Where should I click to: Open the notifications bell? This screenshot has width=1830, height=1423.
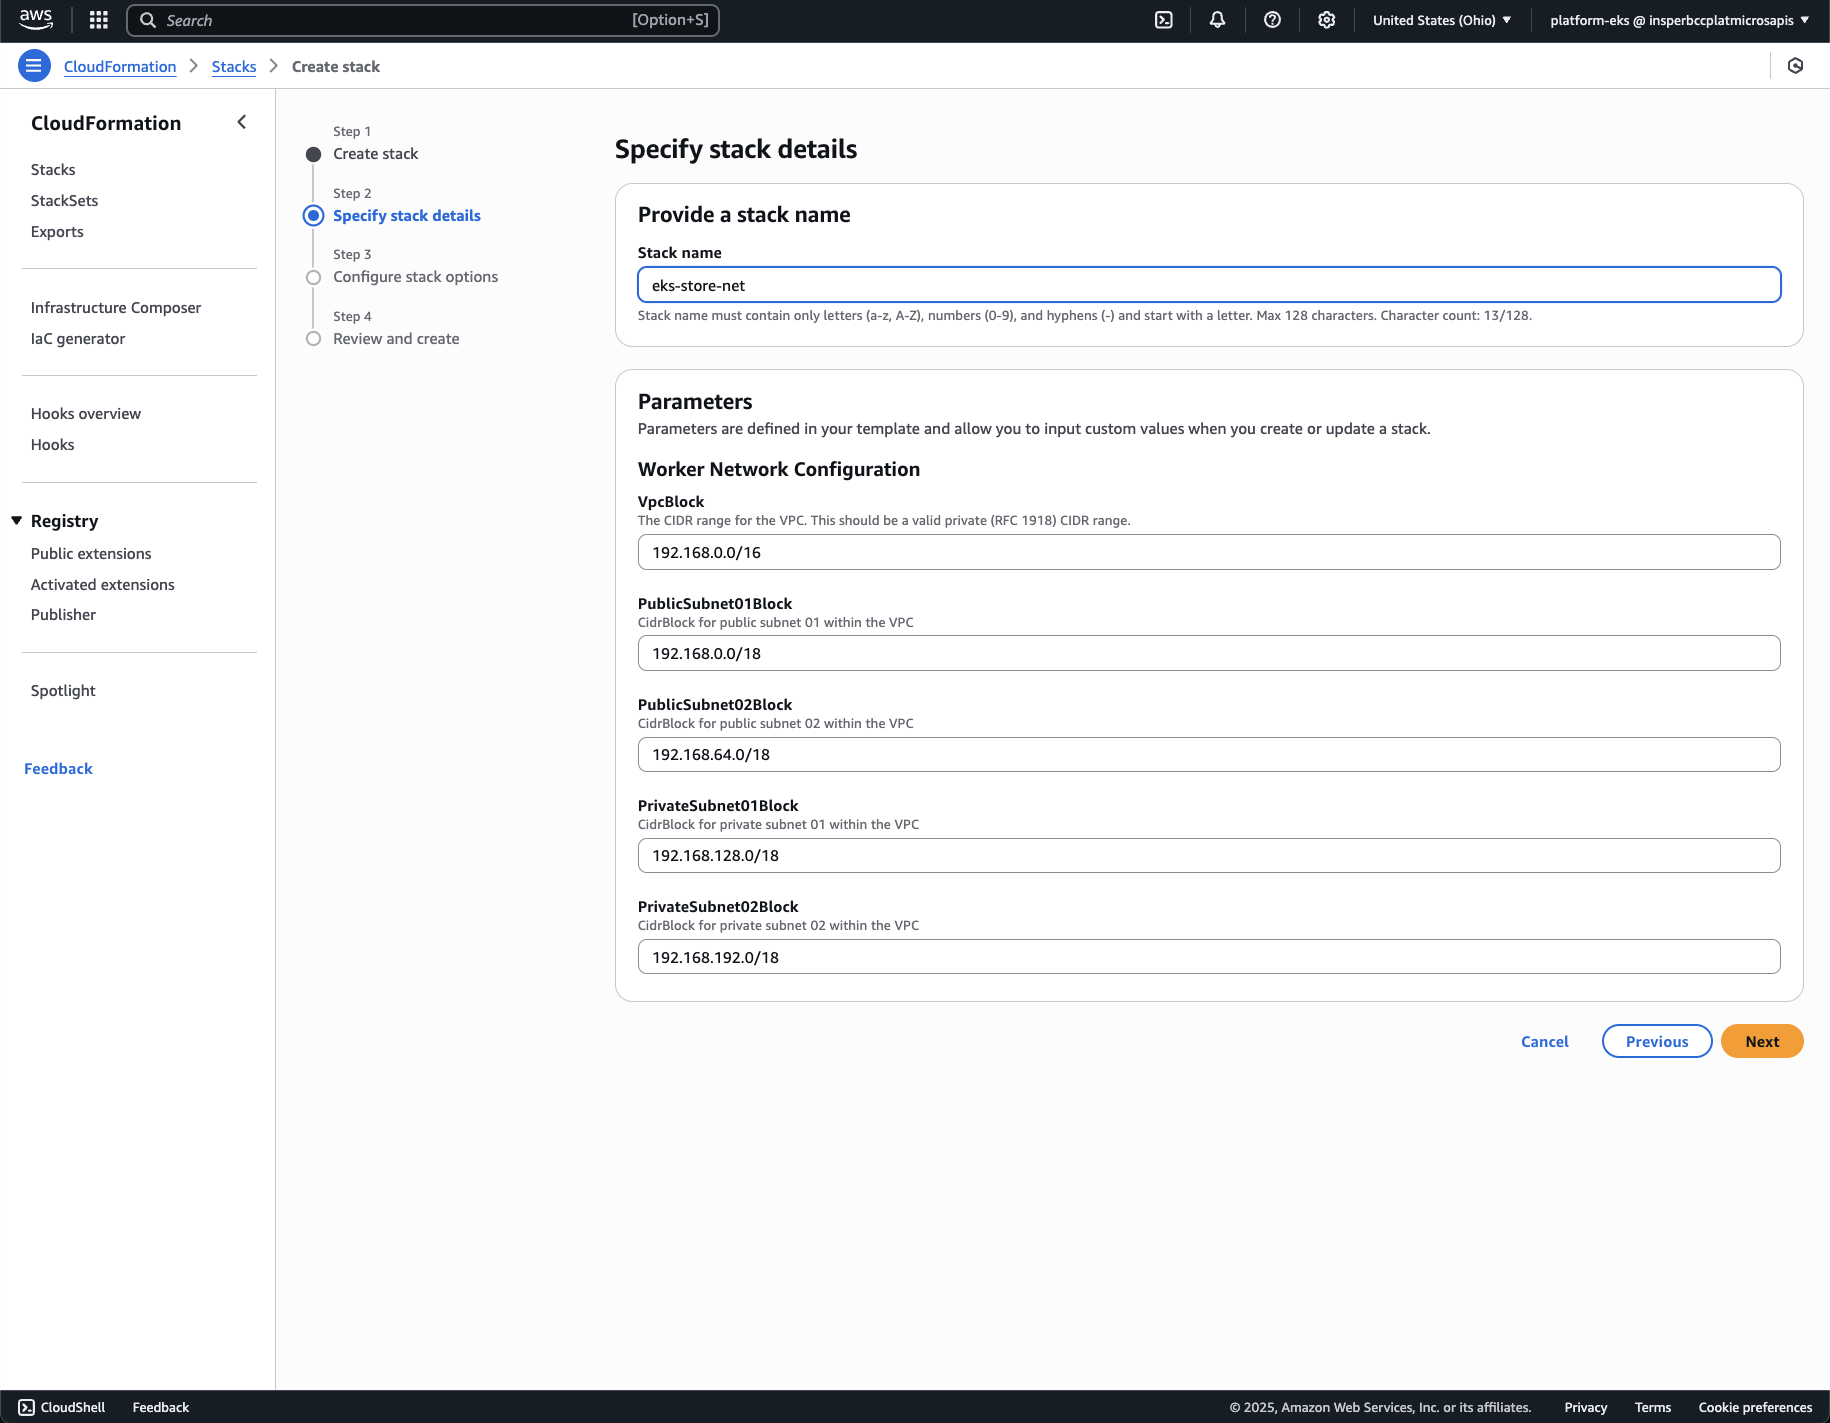pos(1217,20)
